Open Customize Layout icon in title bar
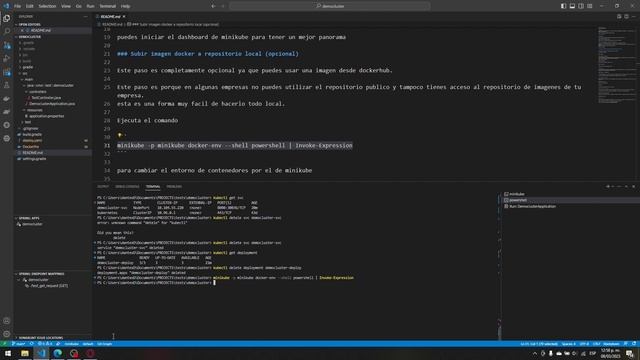 tap(590, 6)
